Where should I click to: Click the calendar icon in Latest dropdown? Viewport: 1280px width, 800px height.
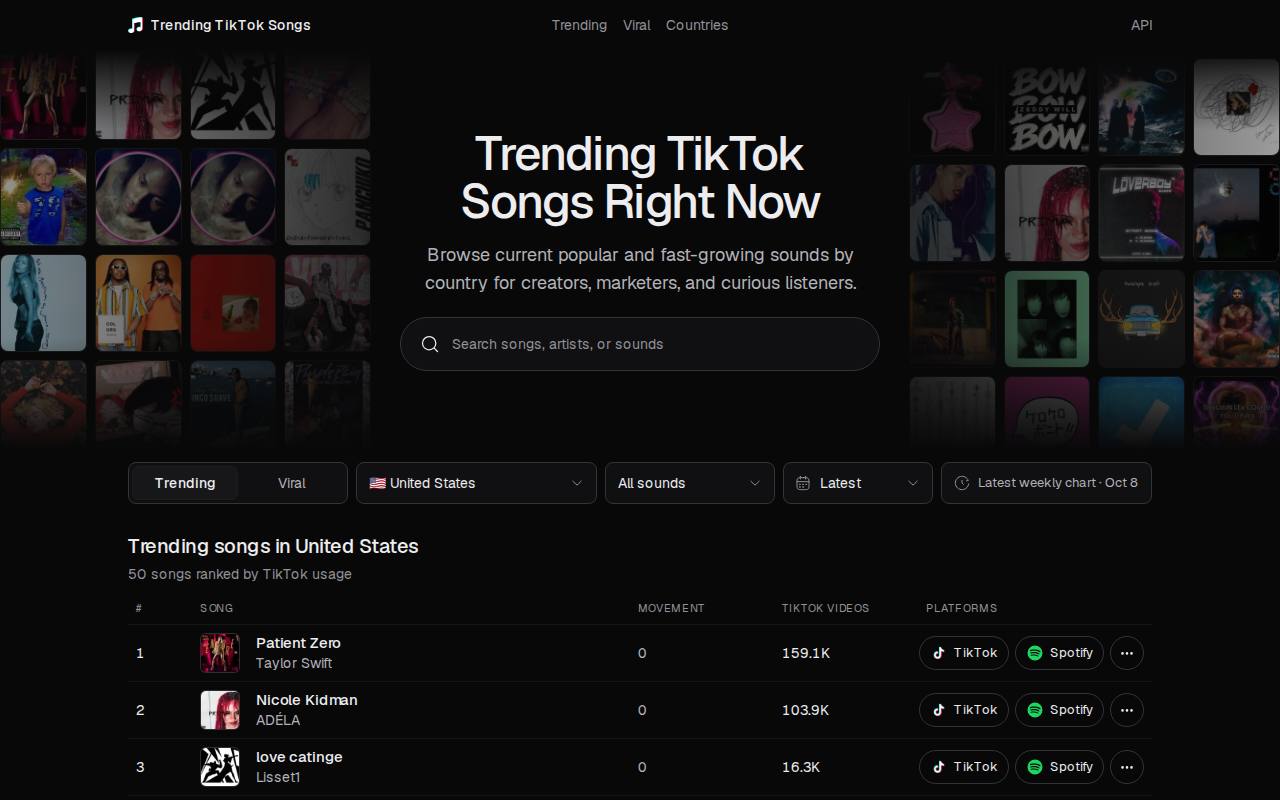[802, 483]
